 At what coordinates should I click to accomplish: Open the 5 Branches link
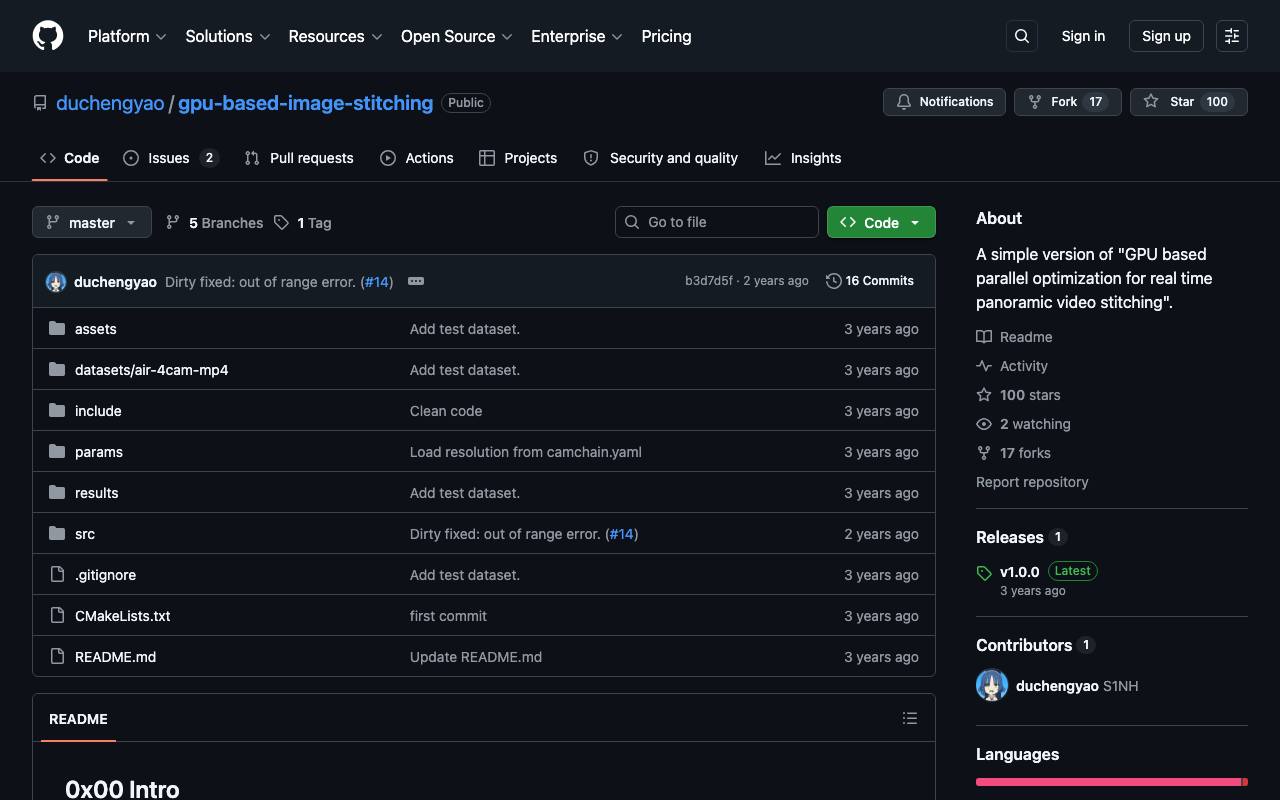(x=214, y=223)
